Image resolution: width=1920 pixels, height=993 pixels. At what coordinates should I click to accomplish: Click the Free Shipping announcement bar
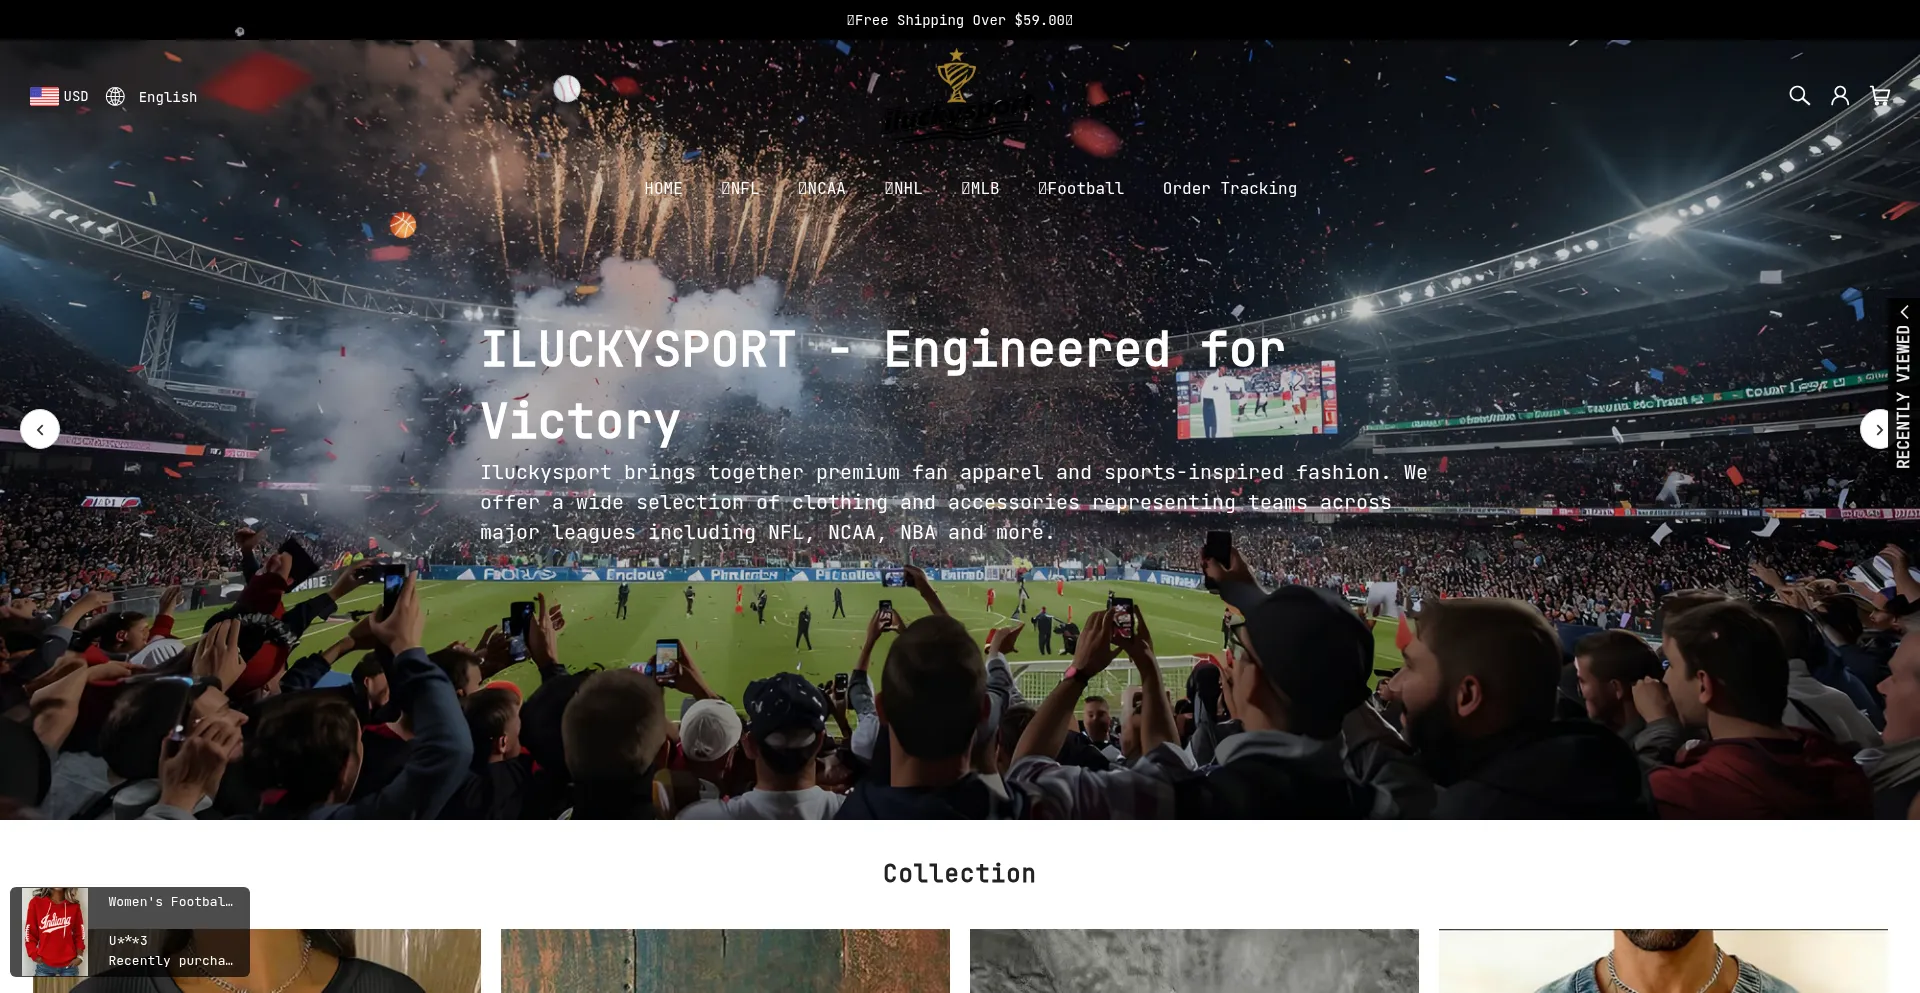click(x=960, y=20)
